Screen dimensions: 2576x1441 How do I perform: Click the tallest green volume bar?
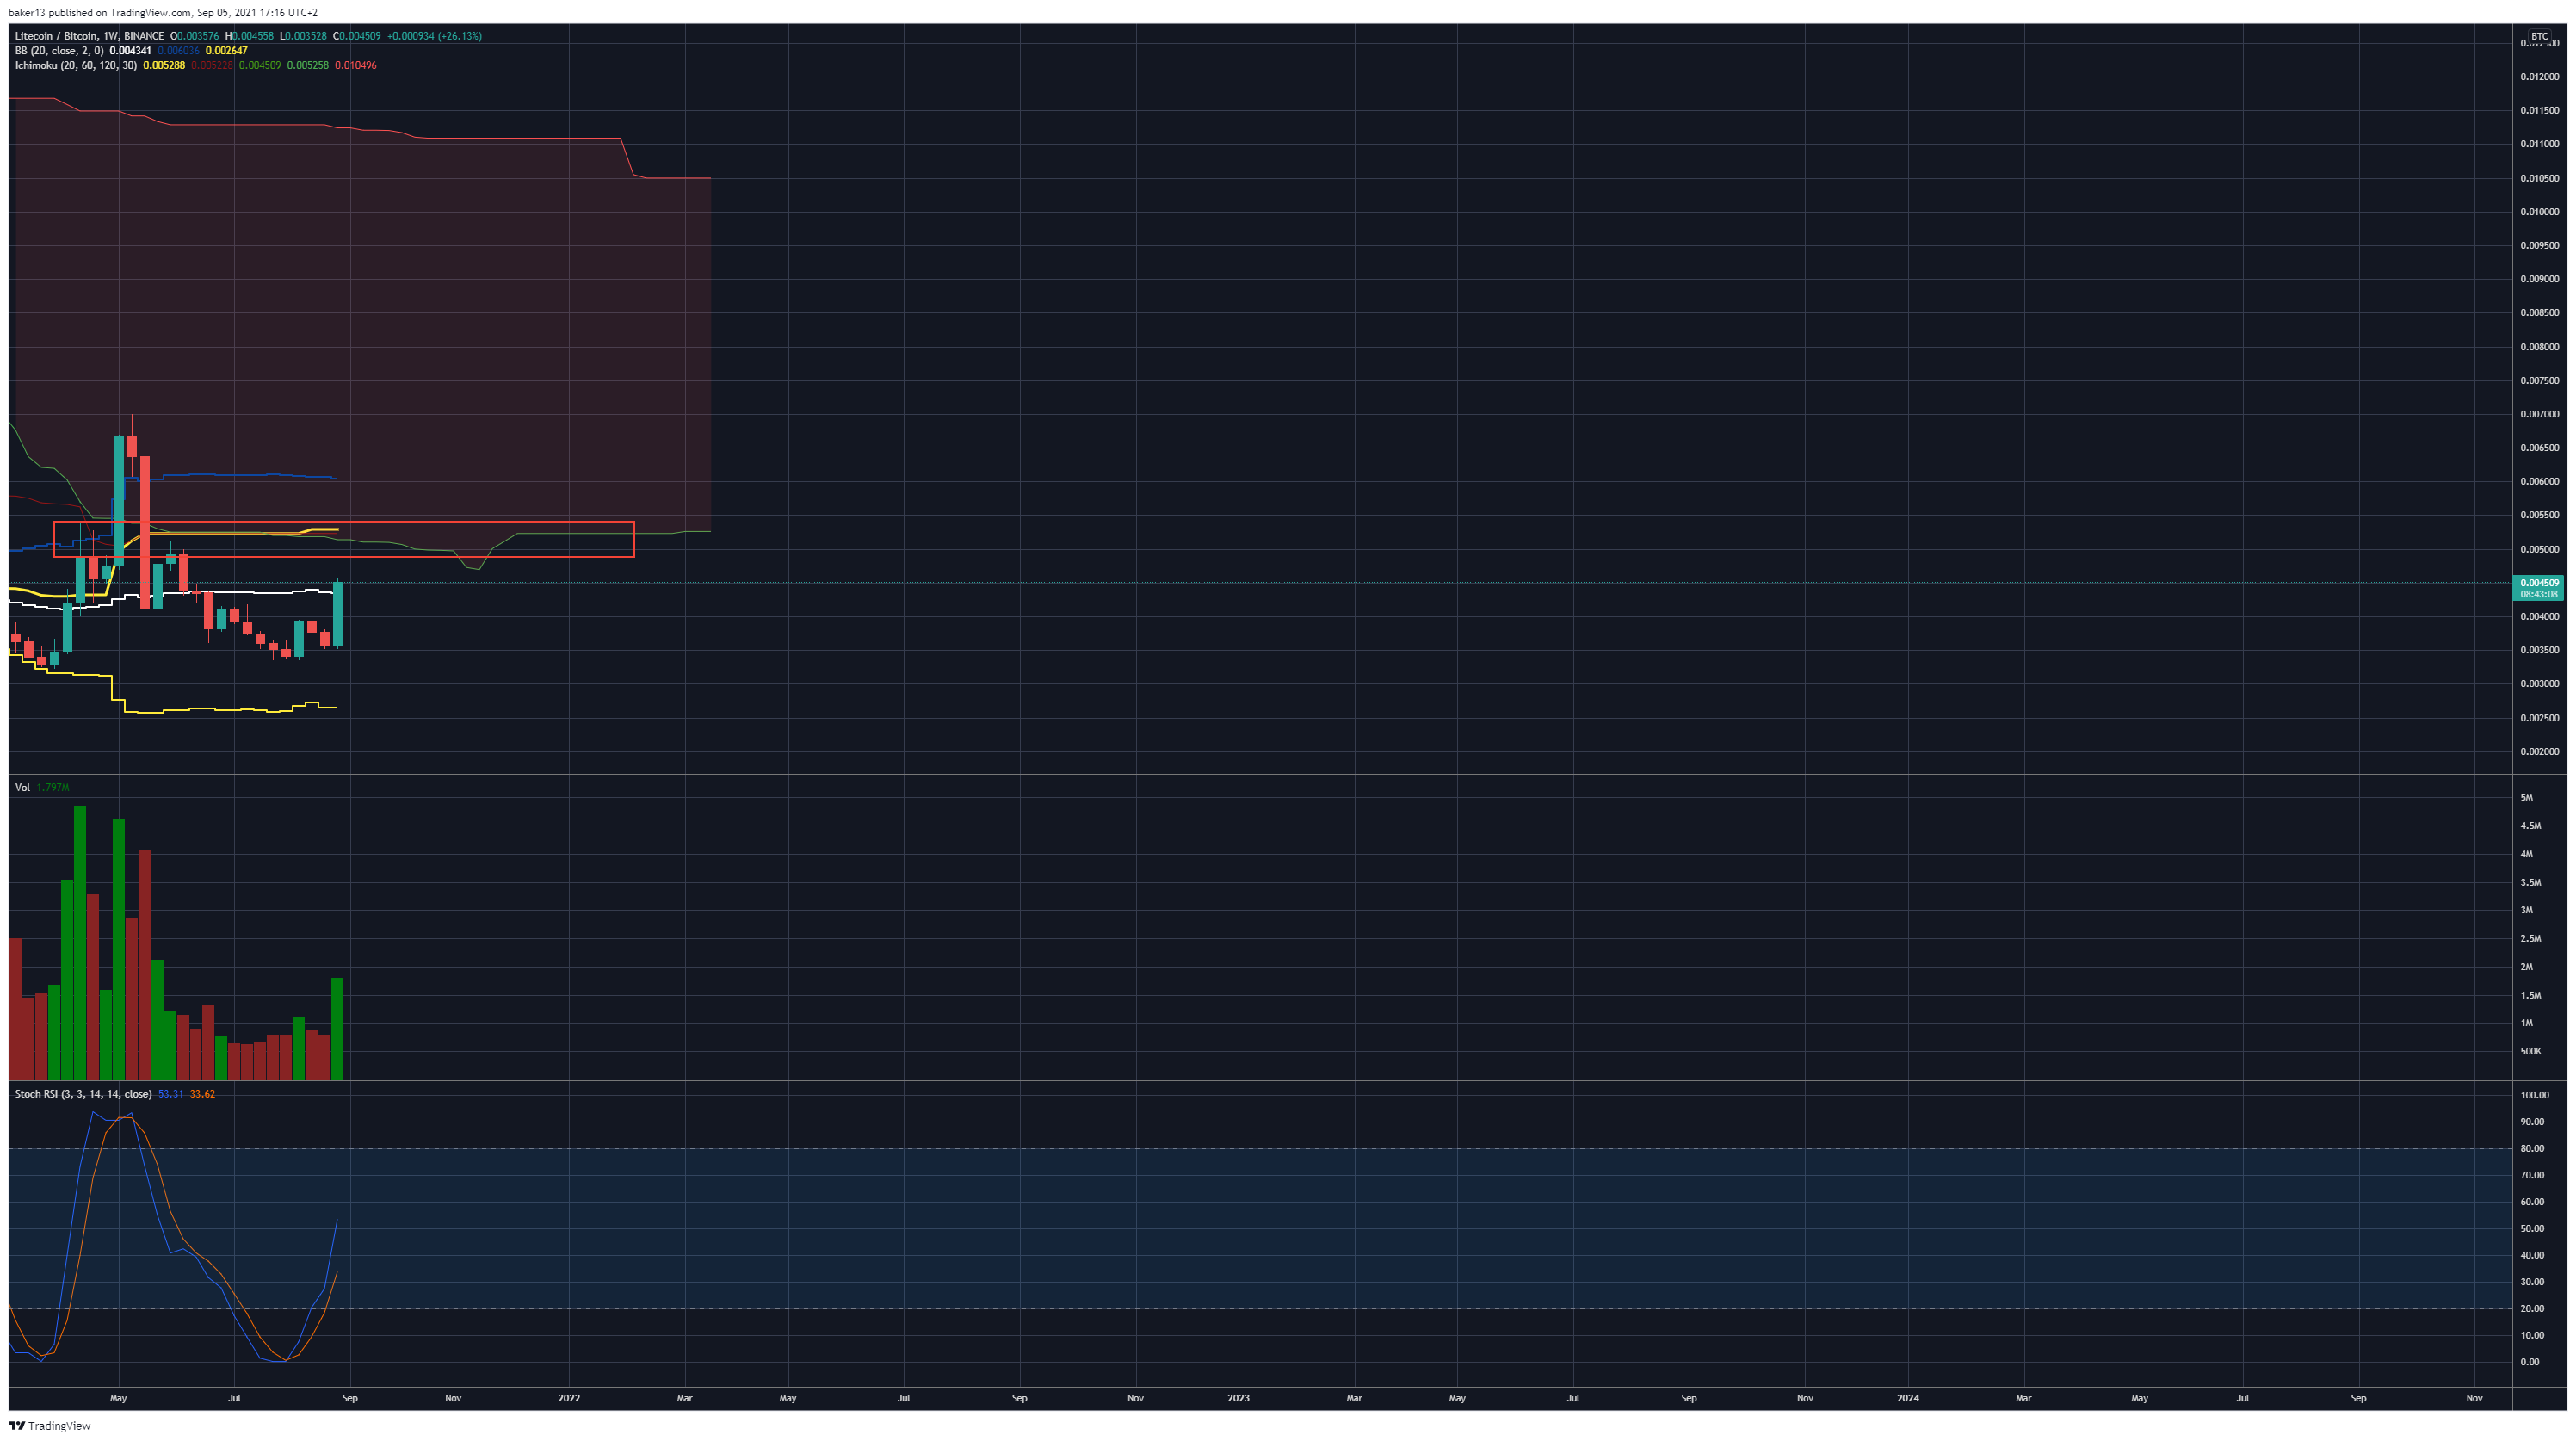coord(80,943)
